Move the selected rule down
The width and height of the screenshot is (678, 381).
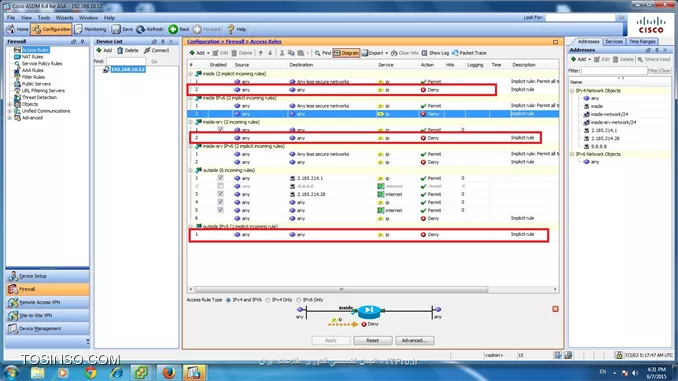pyautogui.click(x=270, y=53)
